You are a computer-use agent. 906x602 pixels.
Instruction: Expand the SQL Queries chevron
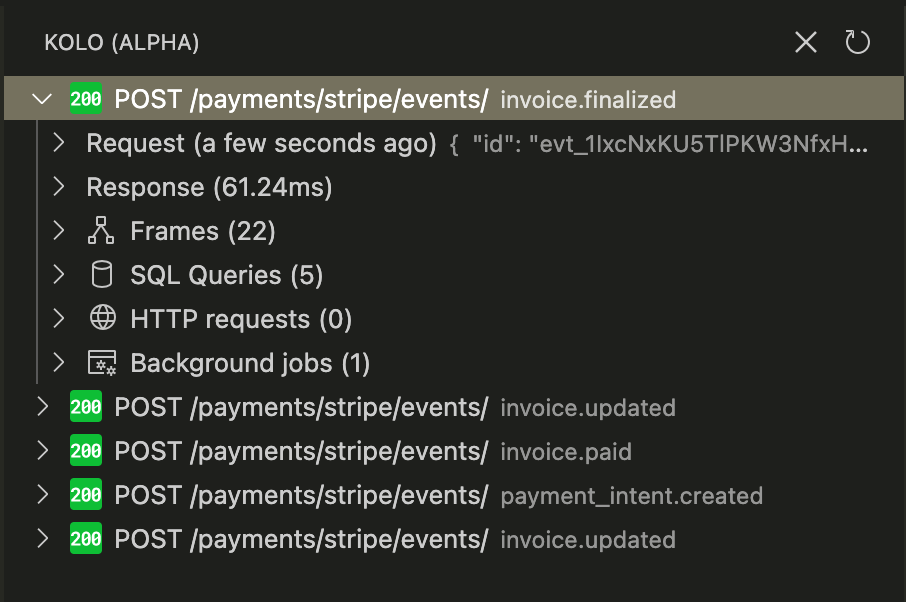coord(59,275)
